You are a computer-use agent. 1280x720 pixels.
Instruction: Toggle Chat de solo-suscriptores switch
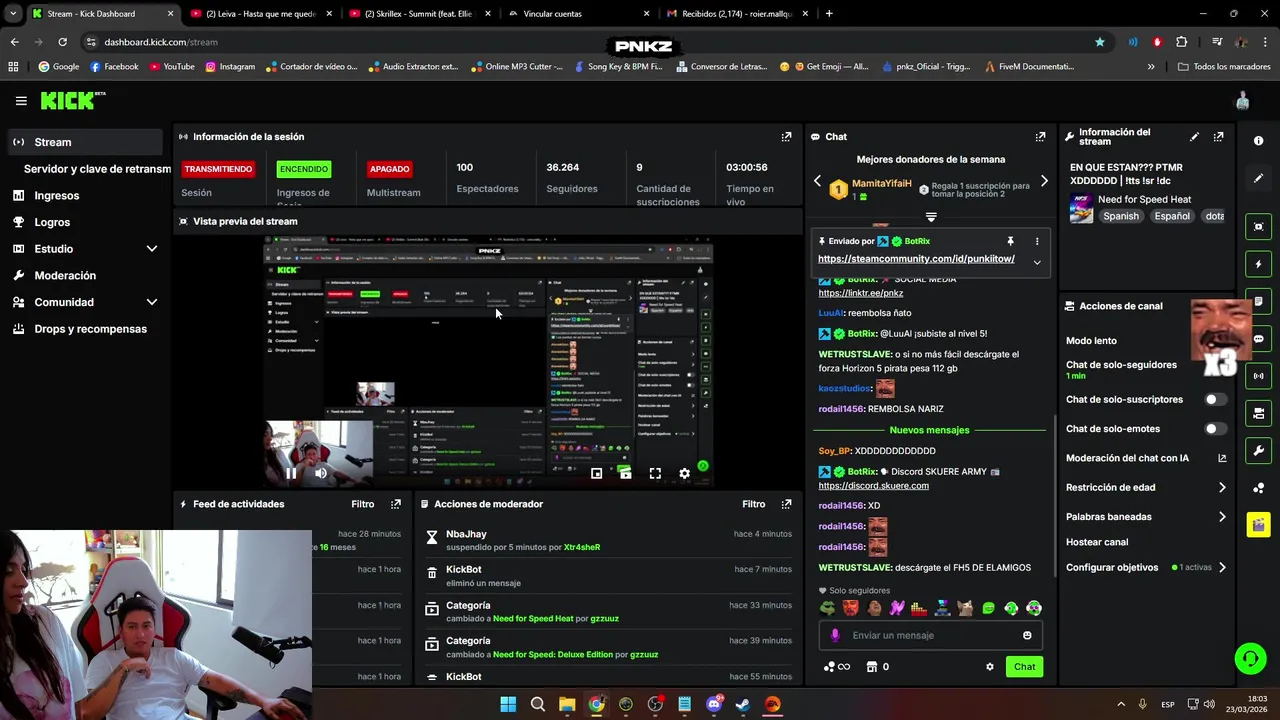1215,400
